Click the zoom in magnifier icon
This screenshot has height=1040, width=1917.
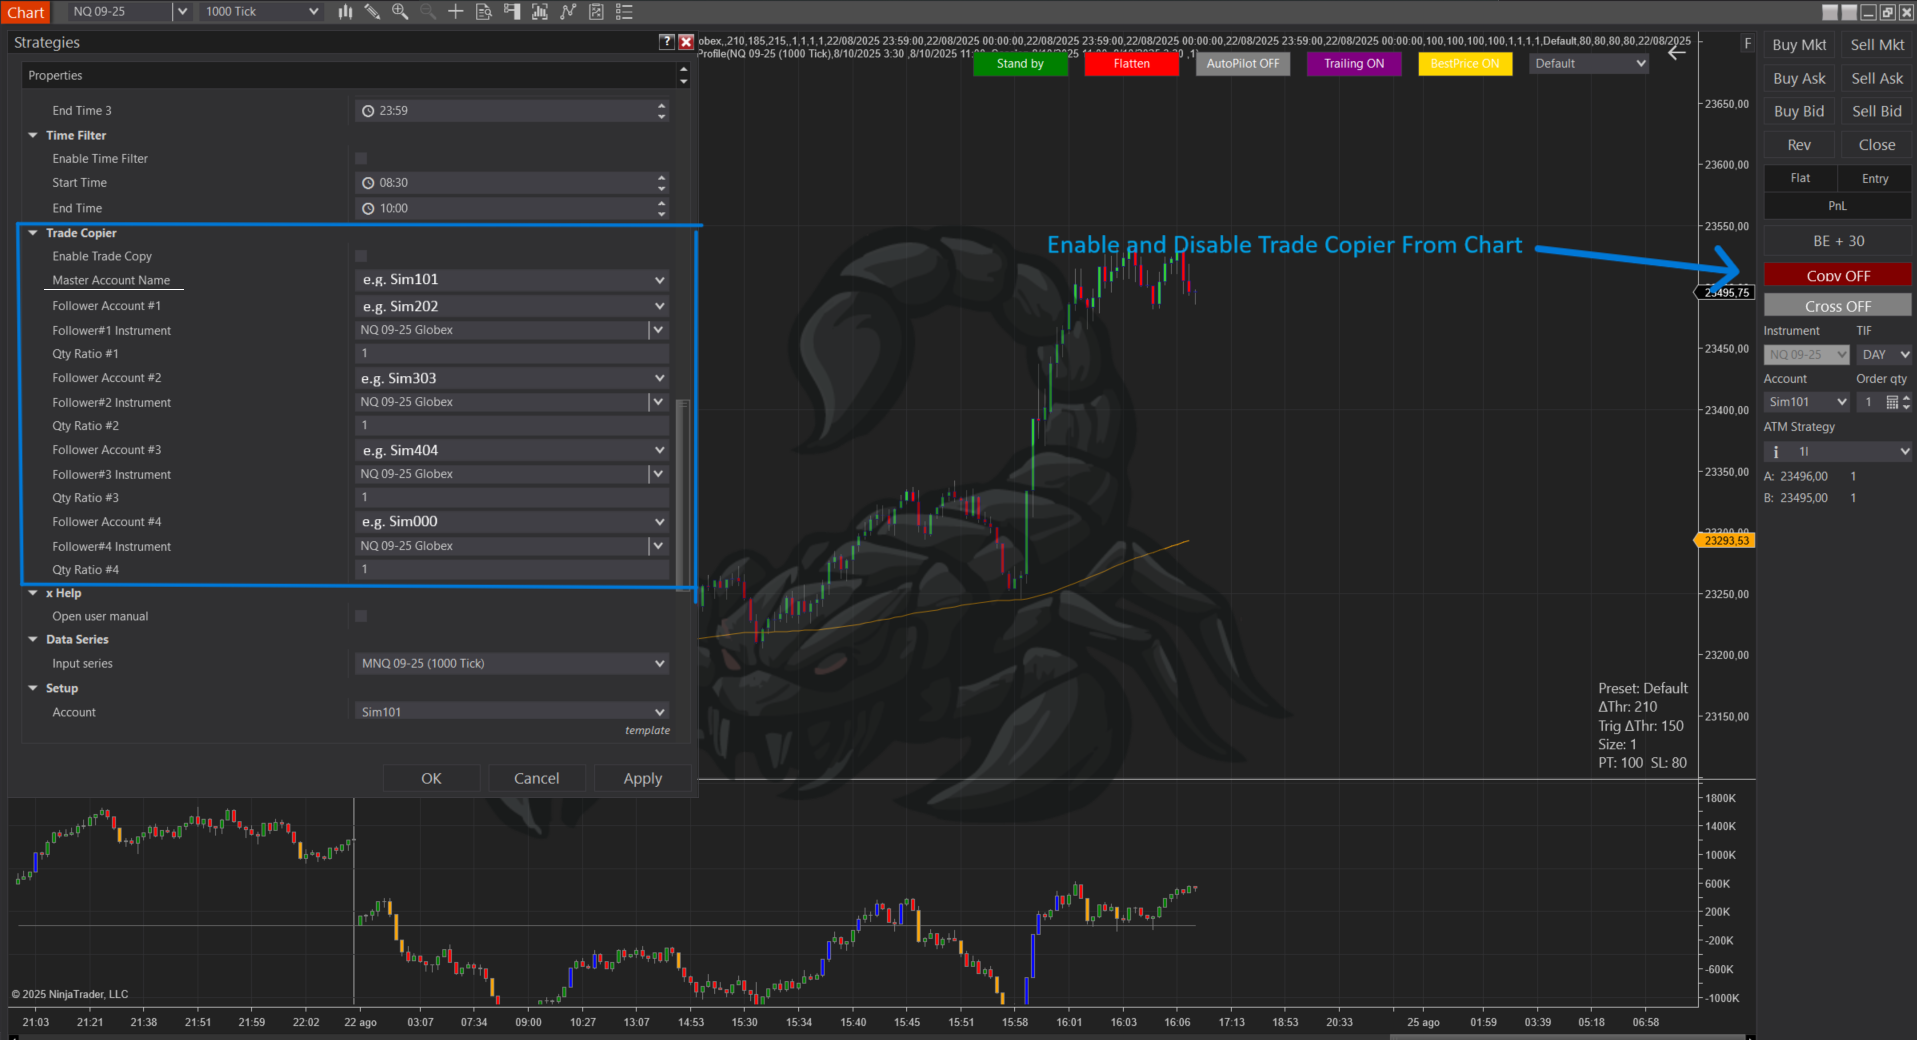[x=400, y=12]
